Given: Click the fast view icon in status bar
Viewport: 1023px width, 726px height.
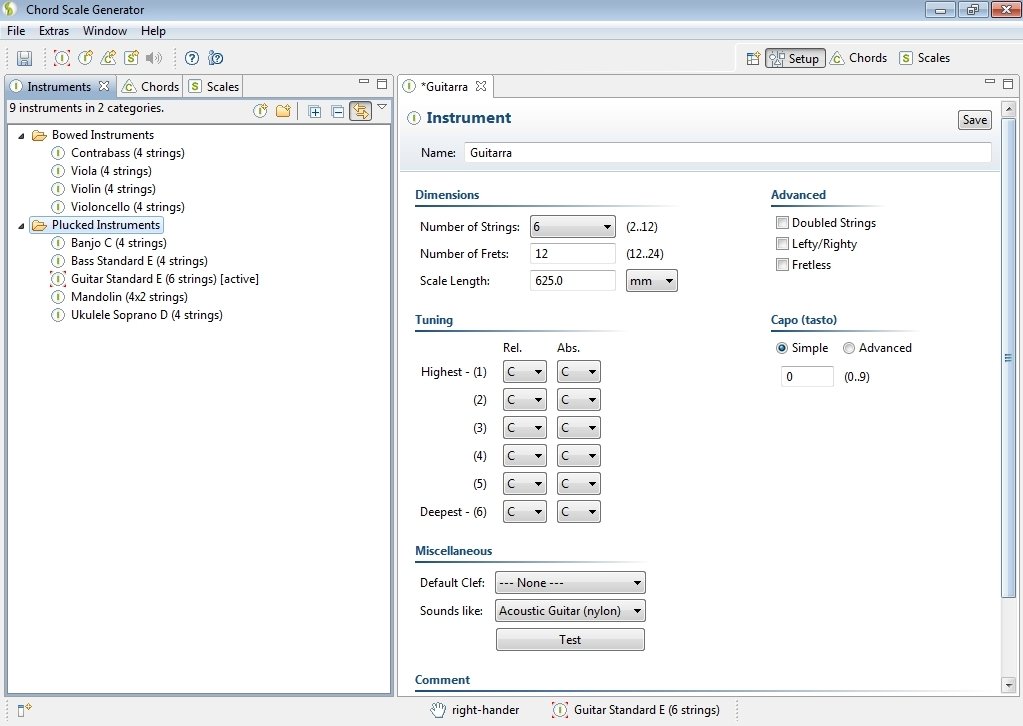Looking at the screenshot, I should (24, 710).
